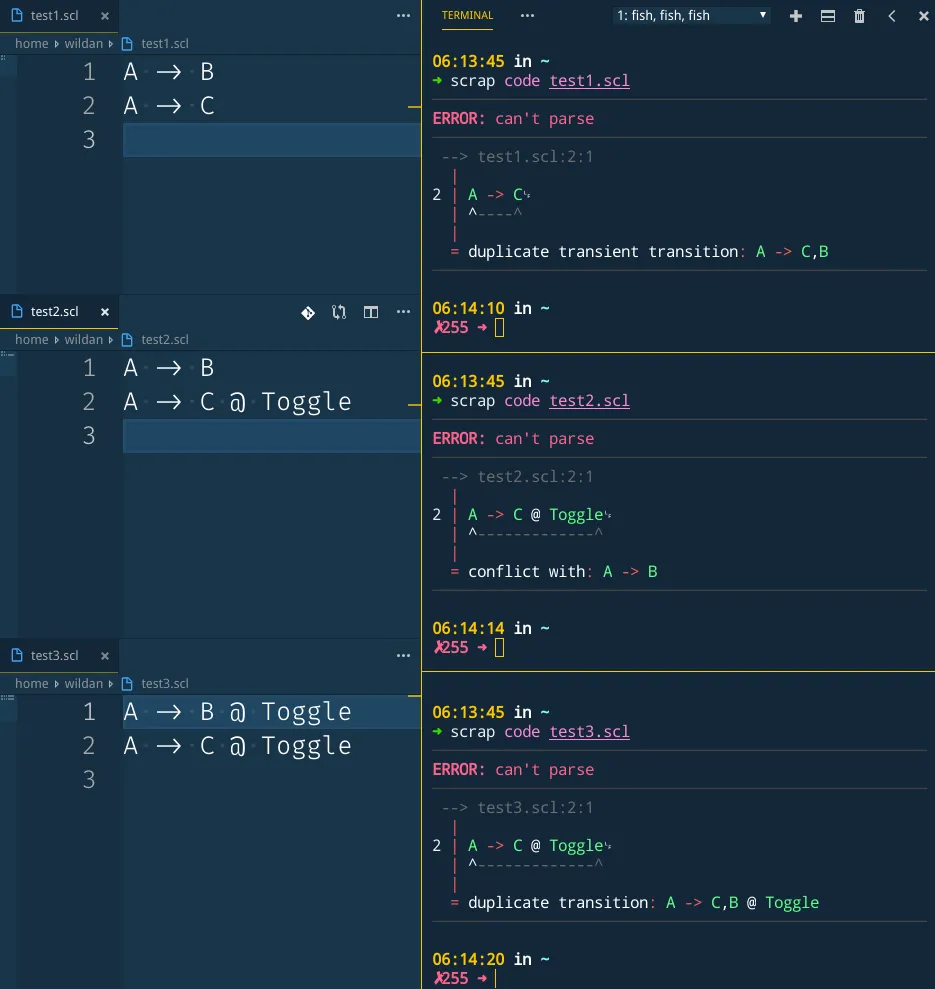Close the test3.scl tab
935x989 pixels.
tap(105, 656)
